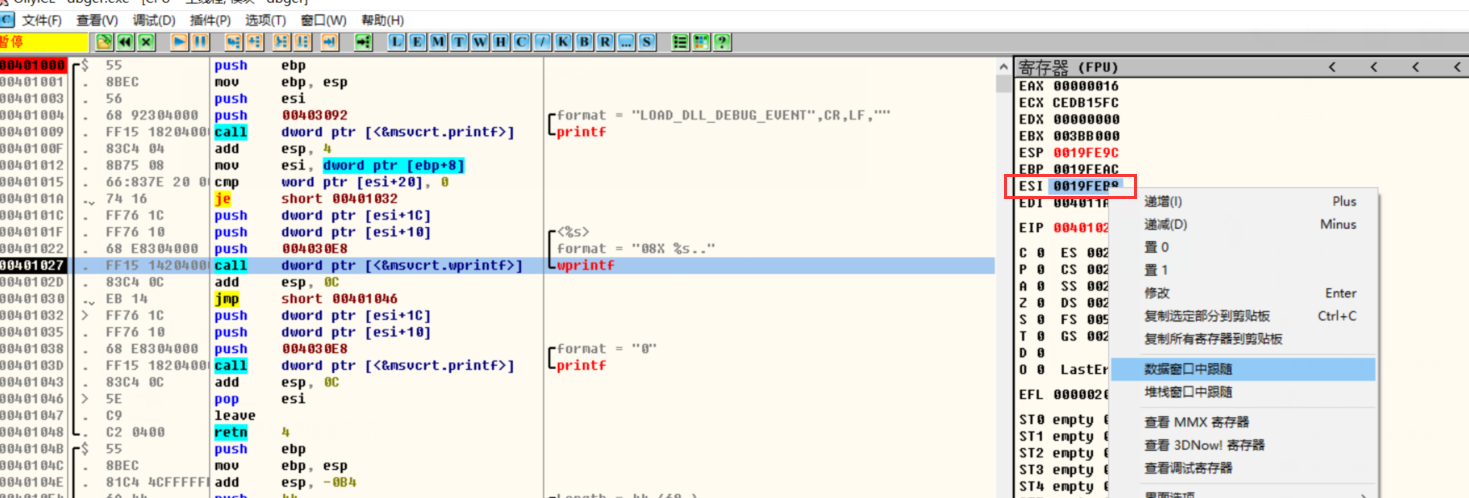Open the 调试(D) menu
Image resolution: width=1469 pixels, height=498 pixels.
(x=154, y=20)
